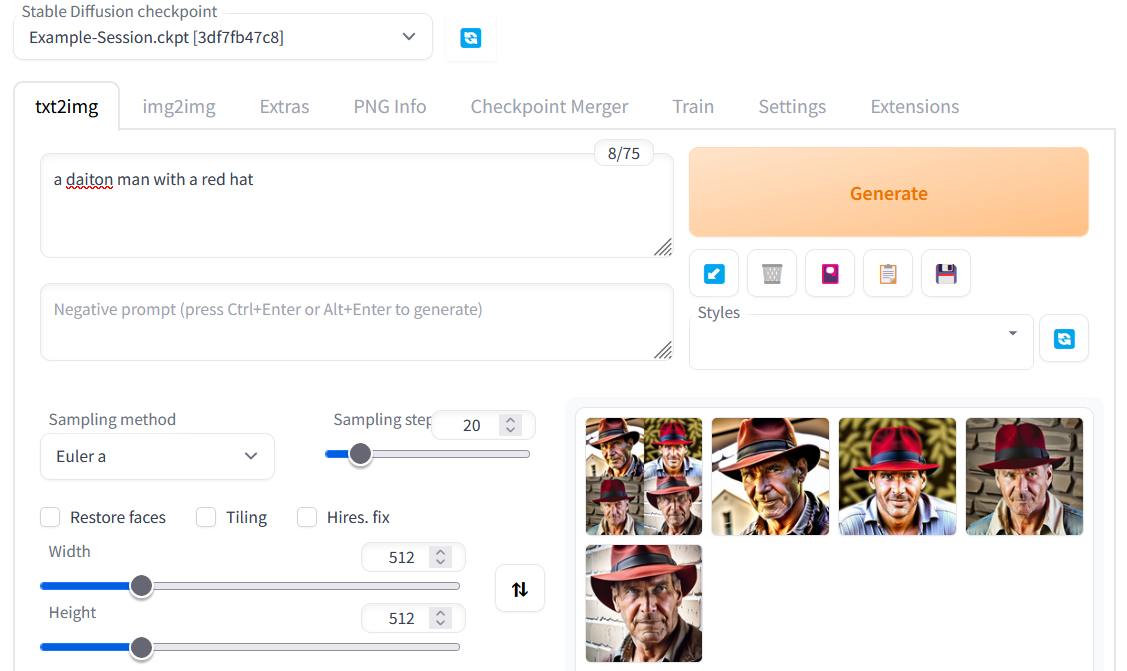Enable the Hires. fix option
The height and width of the screenshot is (671, 1127).
(307, 517)
